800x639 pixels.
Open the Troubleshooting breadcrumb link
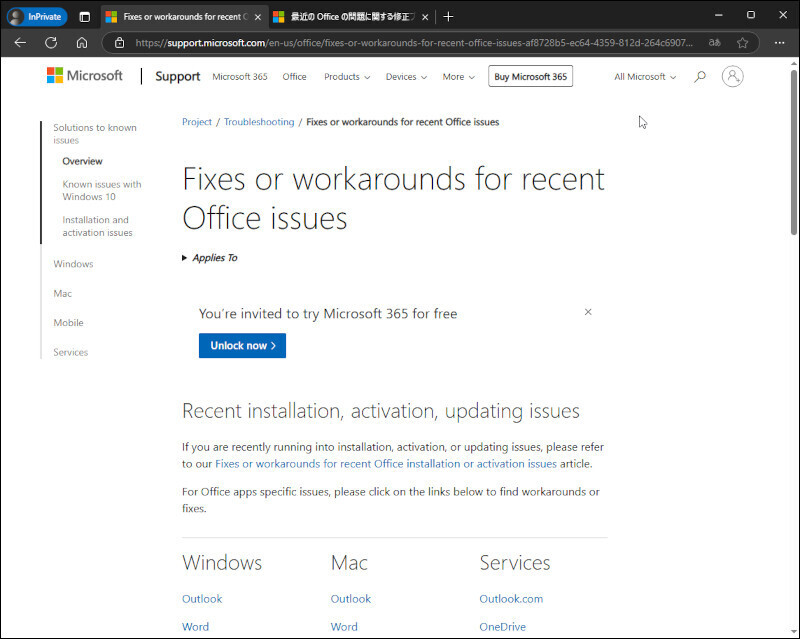(x=259, y=122)
